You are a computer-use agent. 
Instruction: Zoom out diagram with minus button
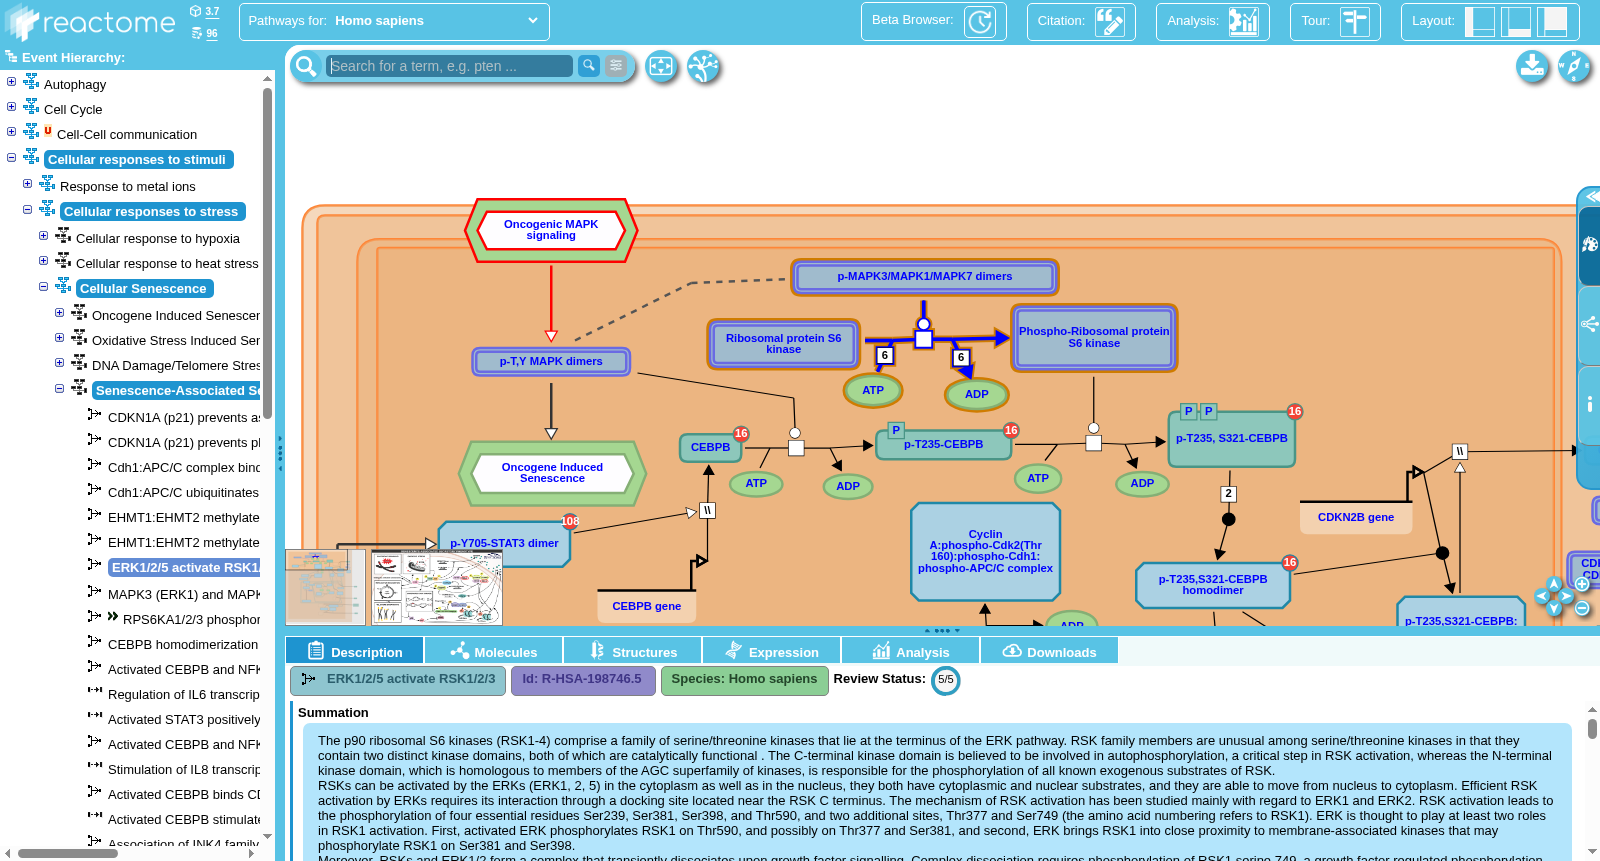point(1582,608)
